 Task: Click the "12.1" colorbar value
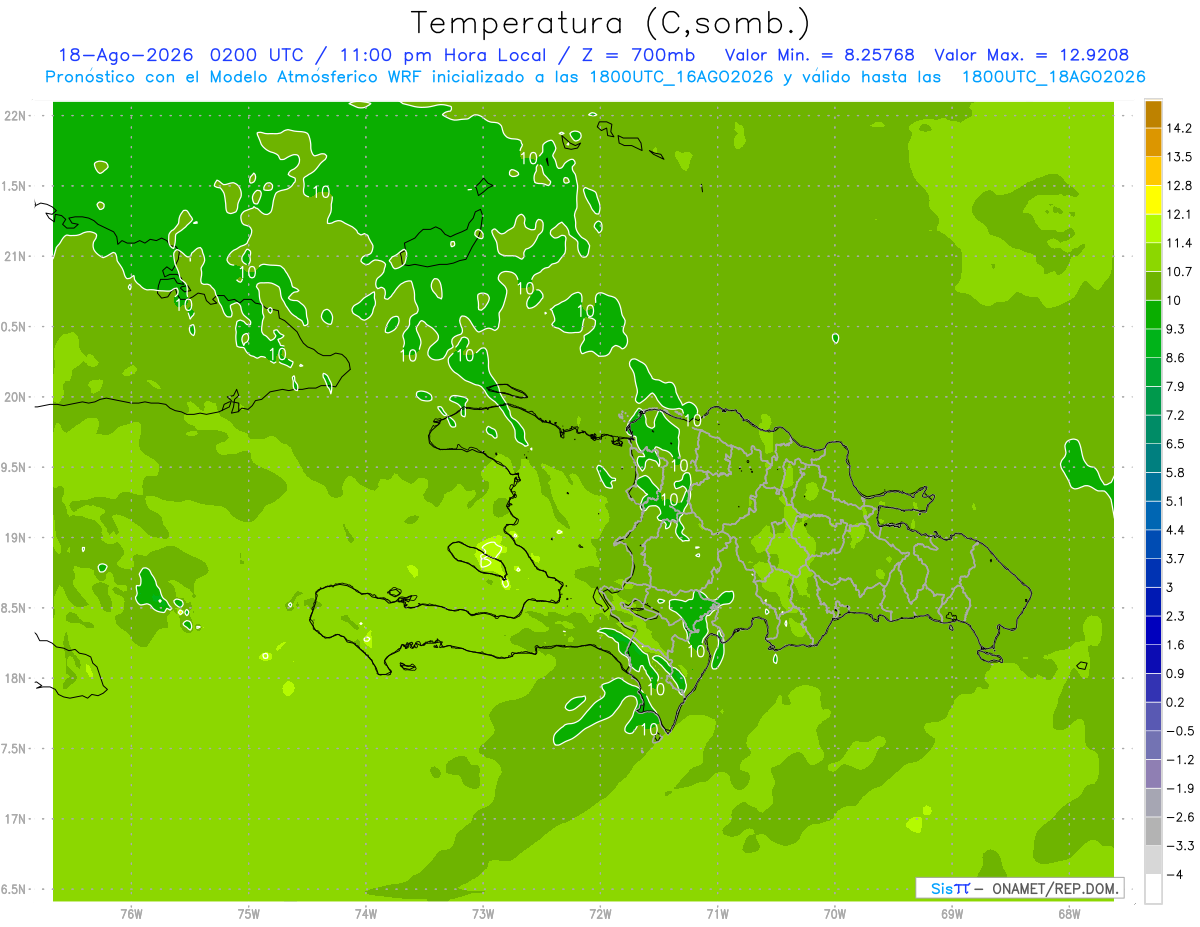pyautogui.click(x=1179, y=215)
